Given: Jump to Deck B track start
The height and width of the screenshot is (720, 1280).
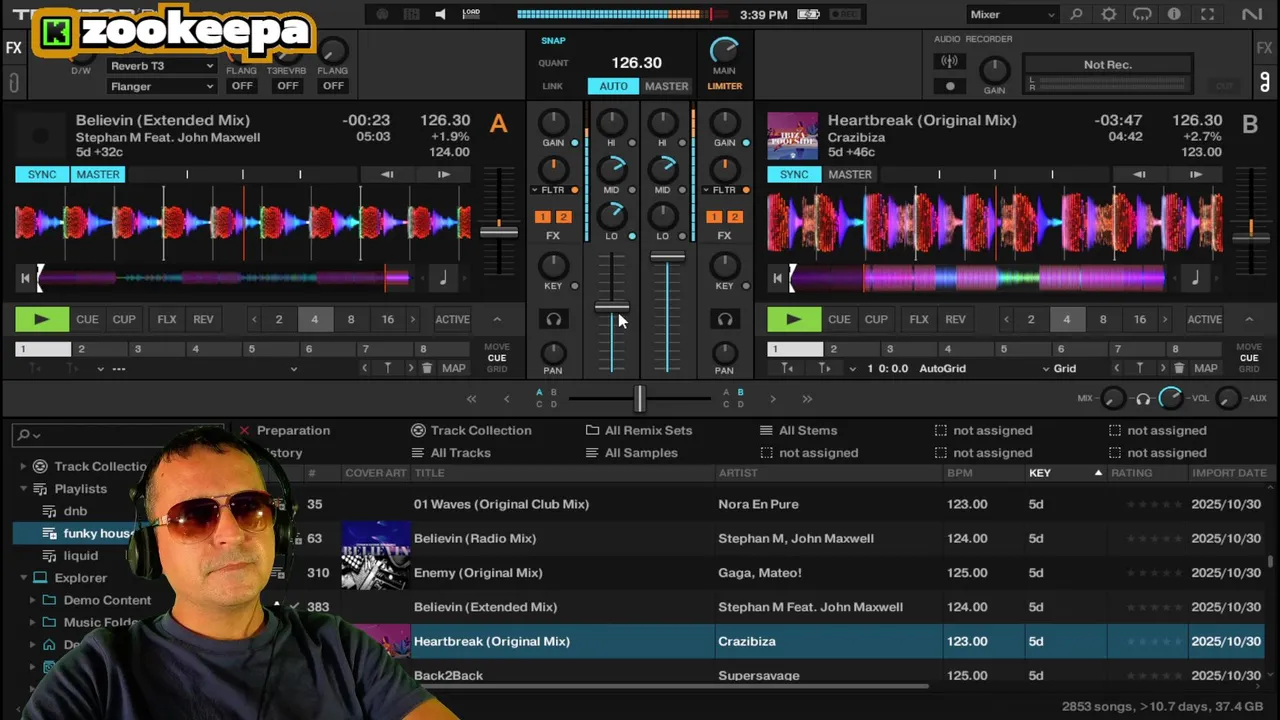Looking at the screenshot, I should click(x=777, y=278).
